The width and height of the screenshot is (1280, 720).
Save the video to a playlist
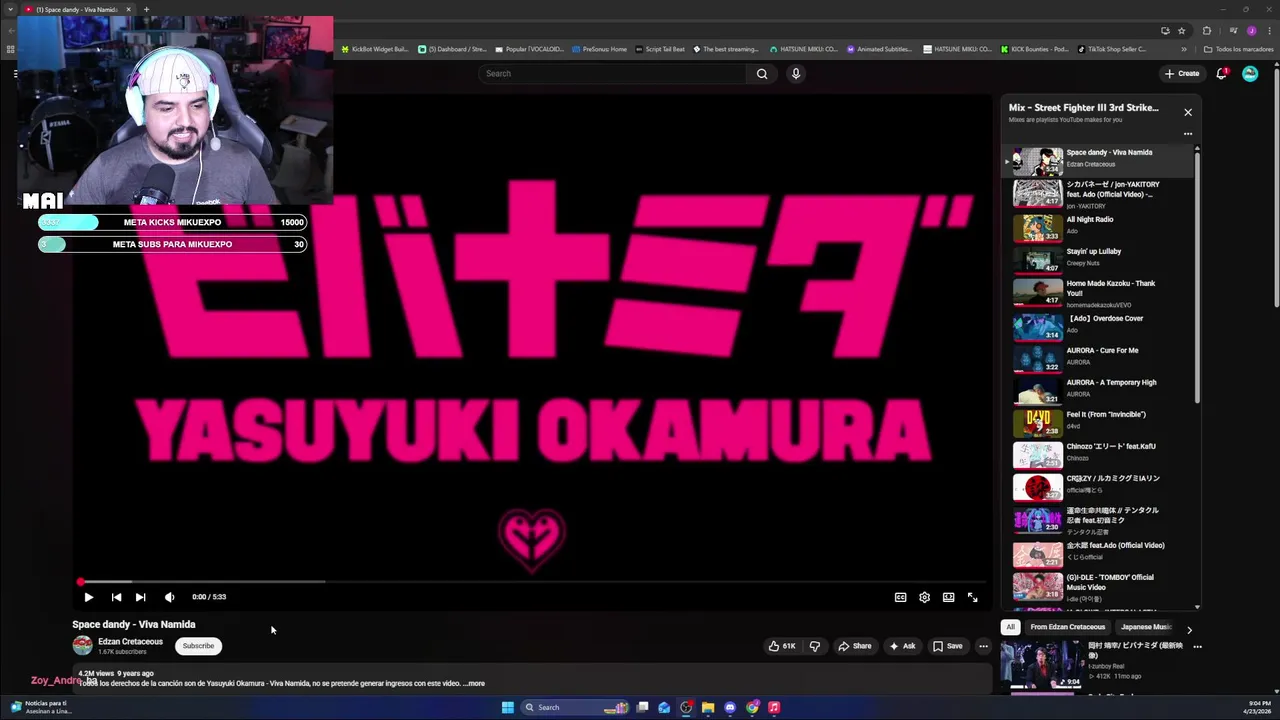947,646
